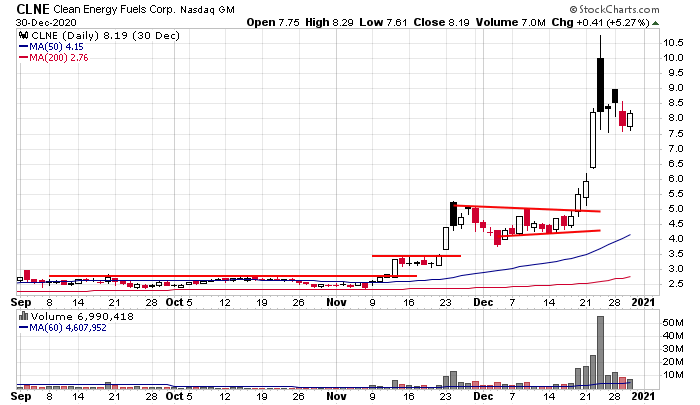Click the 9.0 price axis label
The image size is (700, 405).
click(675, 88)
